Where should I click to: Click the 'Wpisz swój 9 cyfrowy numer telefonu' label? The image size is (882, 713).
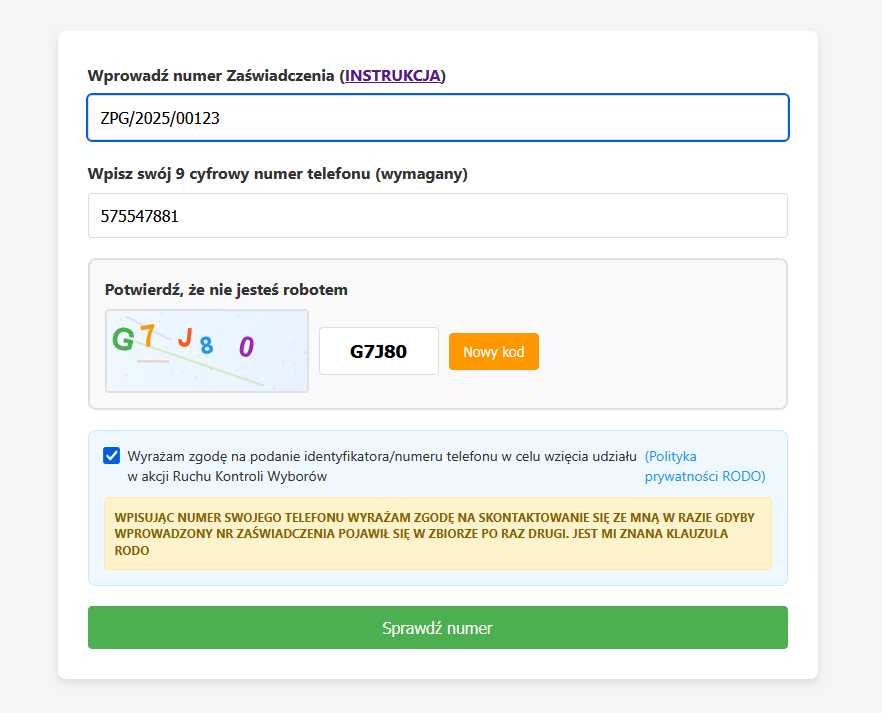(277, 174)
